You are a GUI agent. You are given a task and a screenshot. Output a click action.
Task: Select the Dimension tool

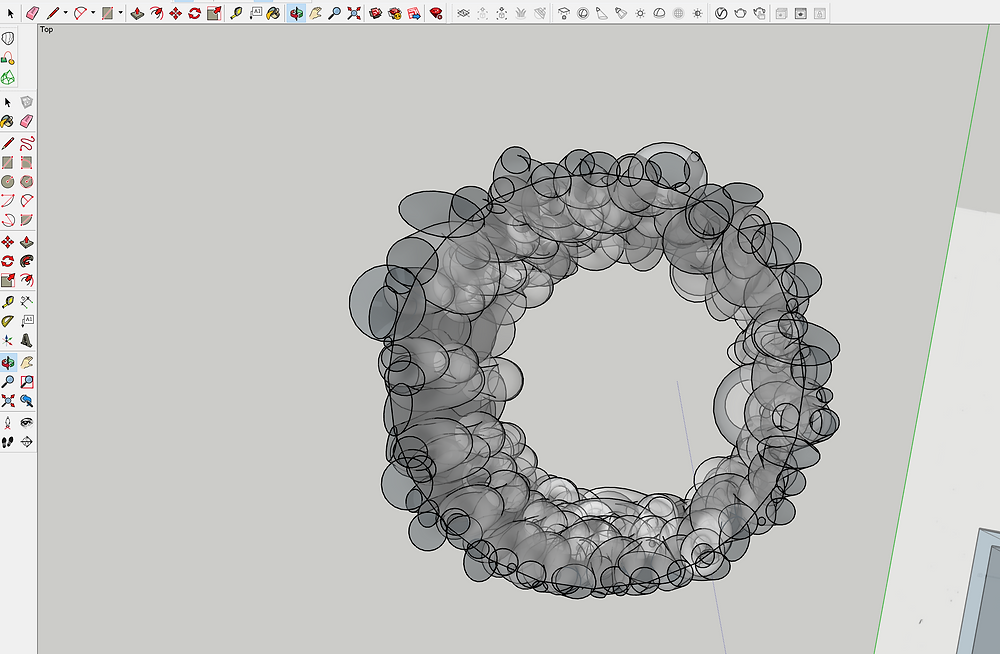click(x=26, y=301)
